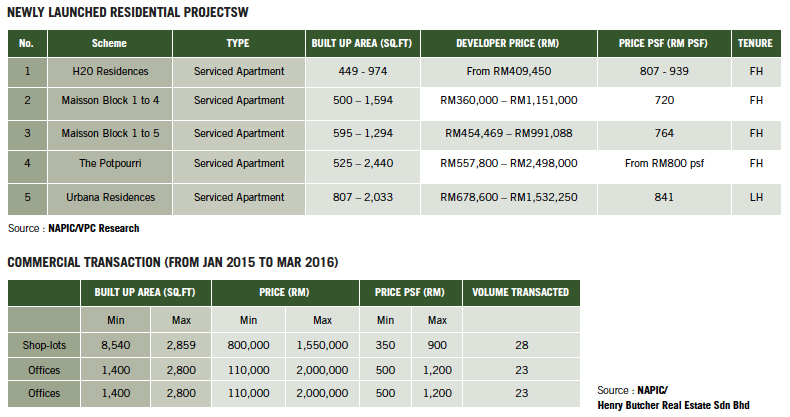Viewport: 790px width, 417px height.
Task: Select the "PRICE PSF (RM PSF)" header
Action: [x=661, y=45]
